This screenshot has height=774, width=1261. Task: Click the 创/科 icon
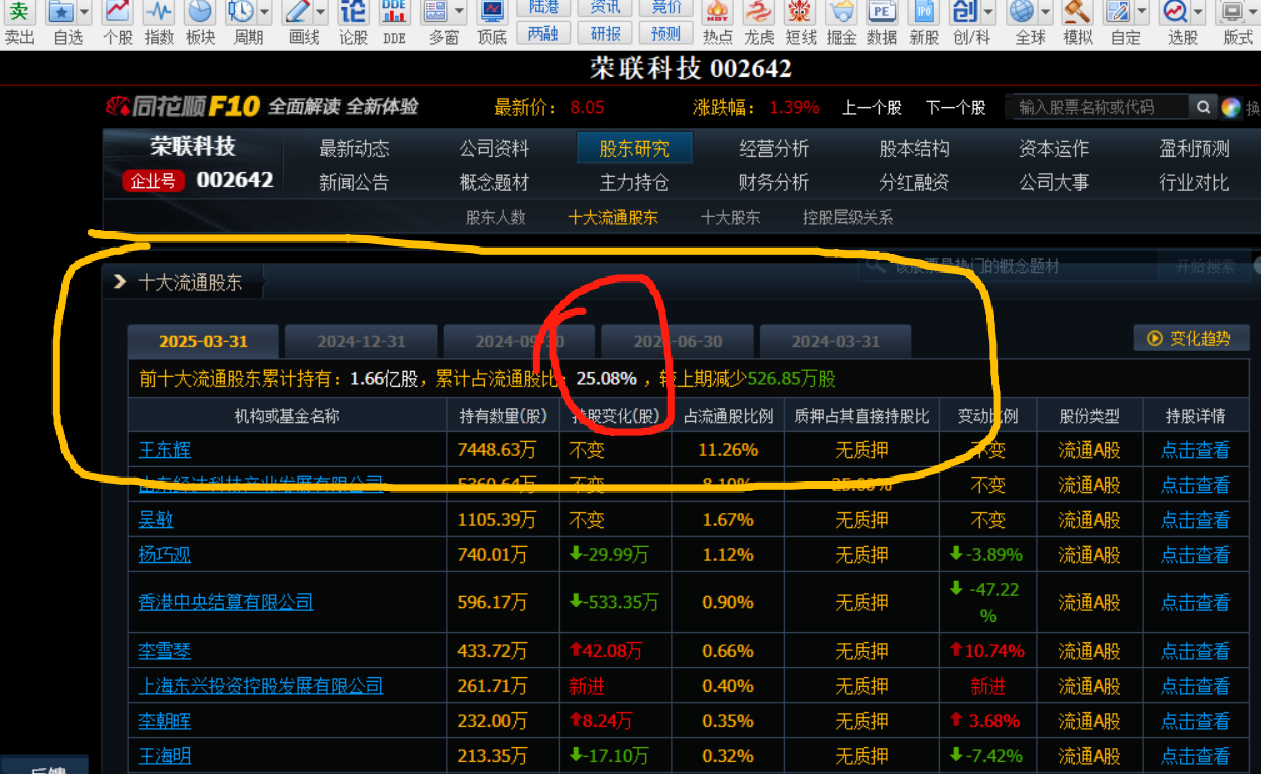coord(963,12)
